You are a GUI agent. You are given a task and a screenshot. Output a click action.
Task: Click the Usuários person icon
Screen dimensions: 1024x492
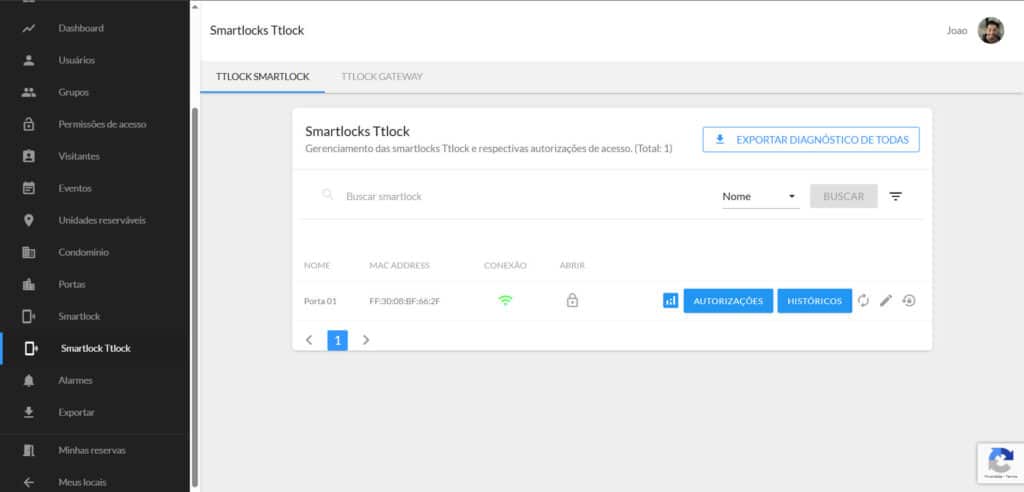pyautogui.click(x=29, y=60)
